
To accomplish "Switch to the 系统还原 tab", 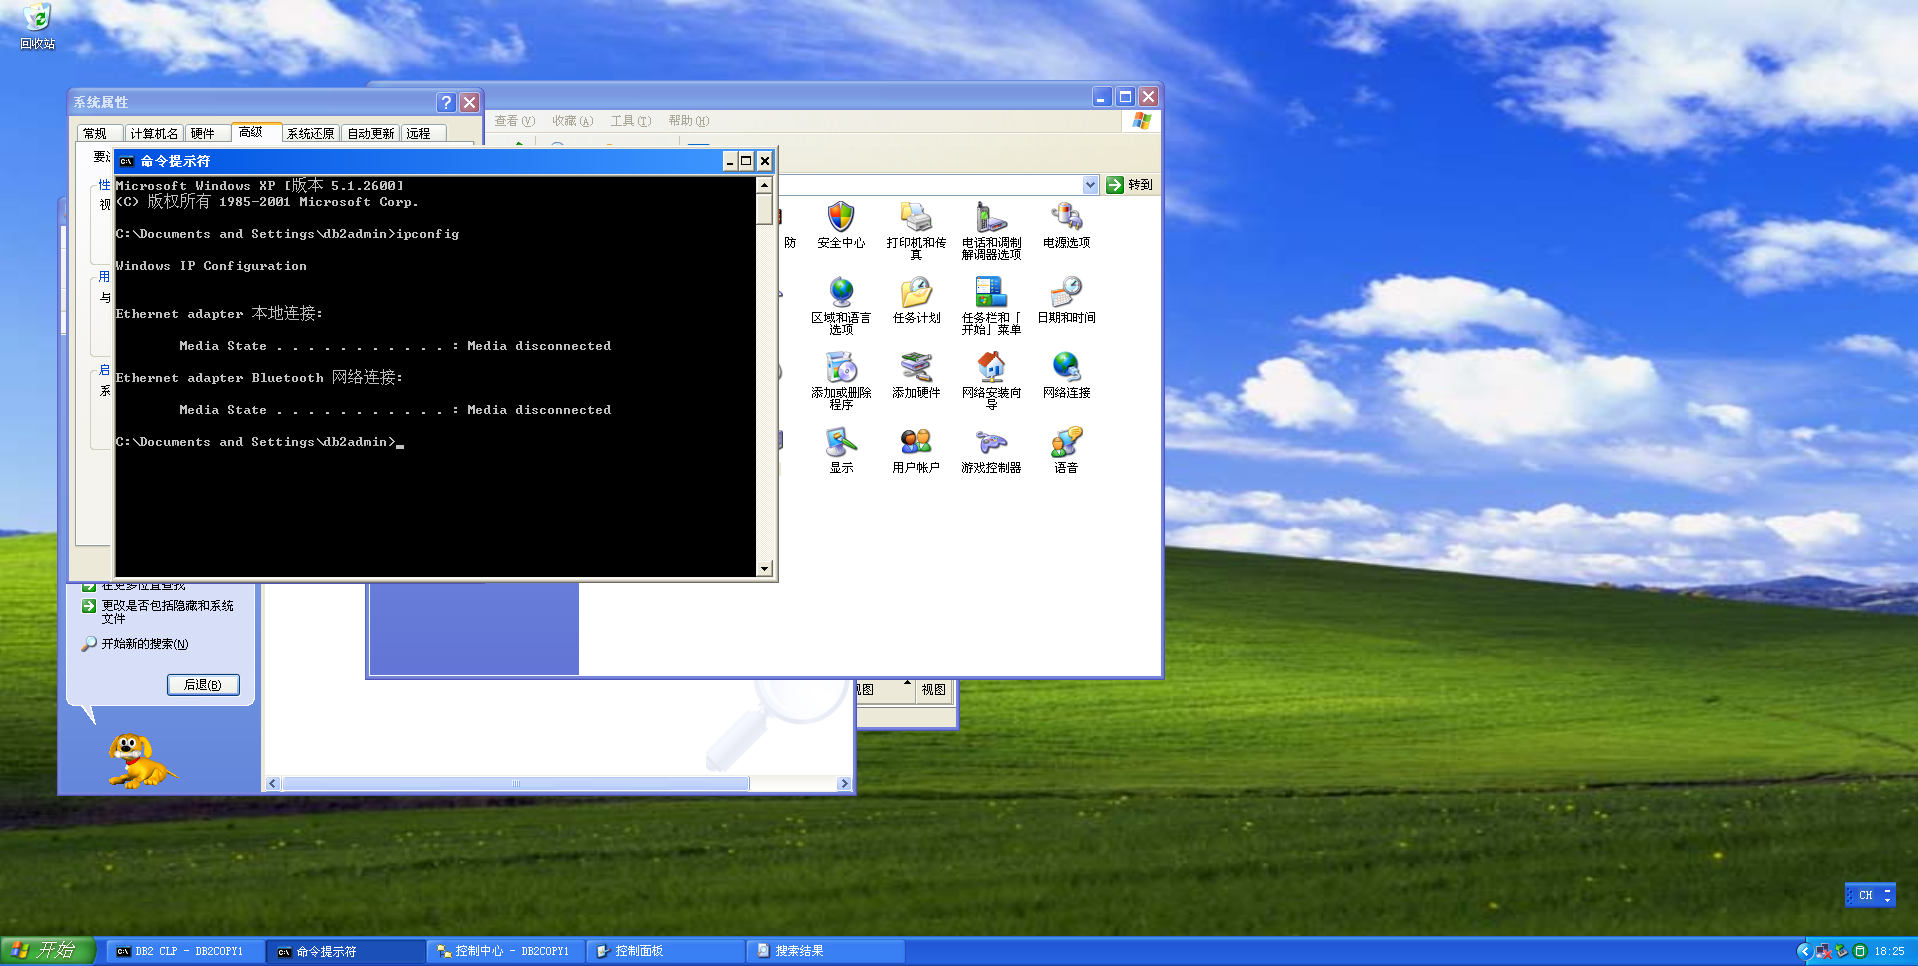I will click(310, 133).
